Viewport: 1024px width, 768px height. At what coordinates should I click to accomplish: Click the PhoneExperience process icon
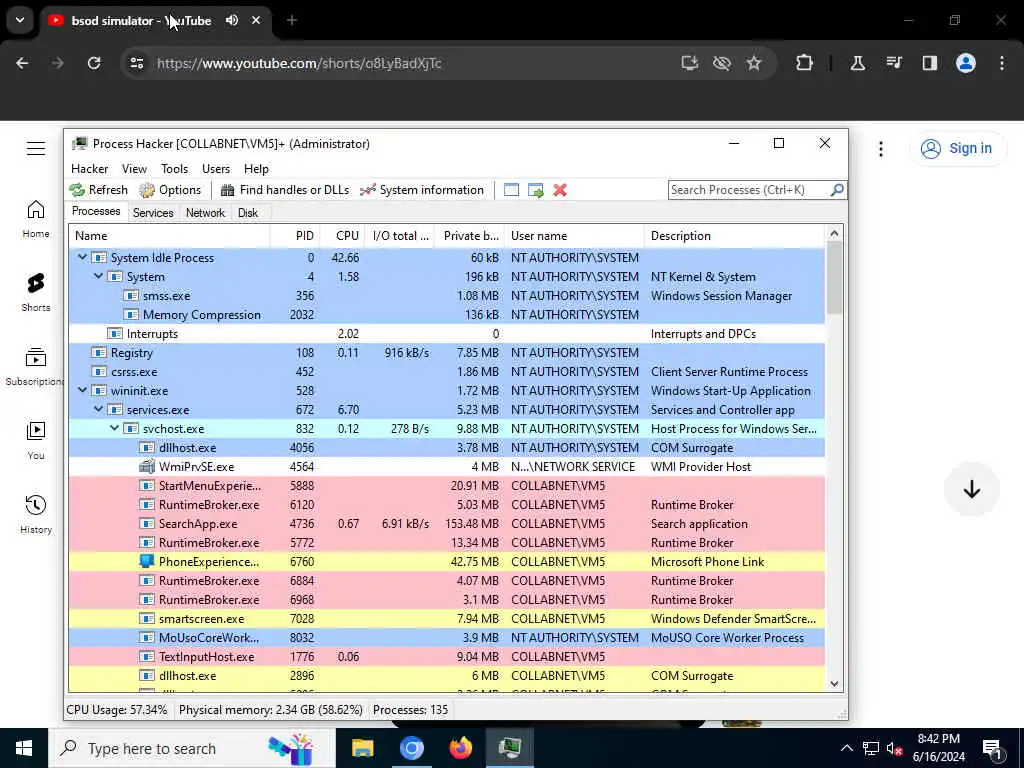click(x=147, y=562)
